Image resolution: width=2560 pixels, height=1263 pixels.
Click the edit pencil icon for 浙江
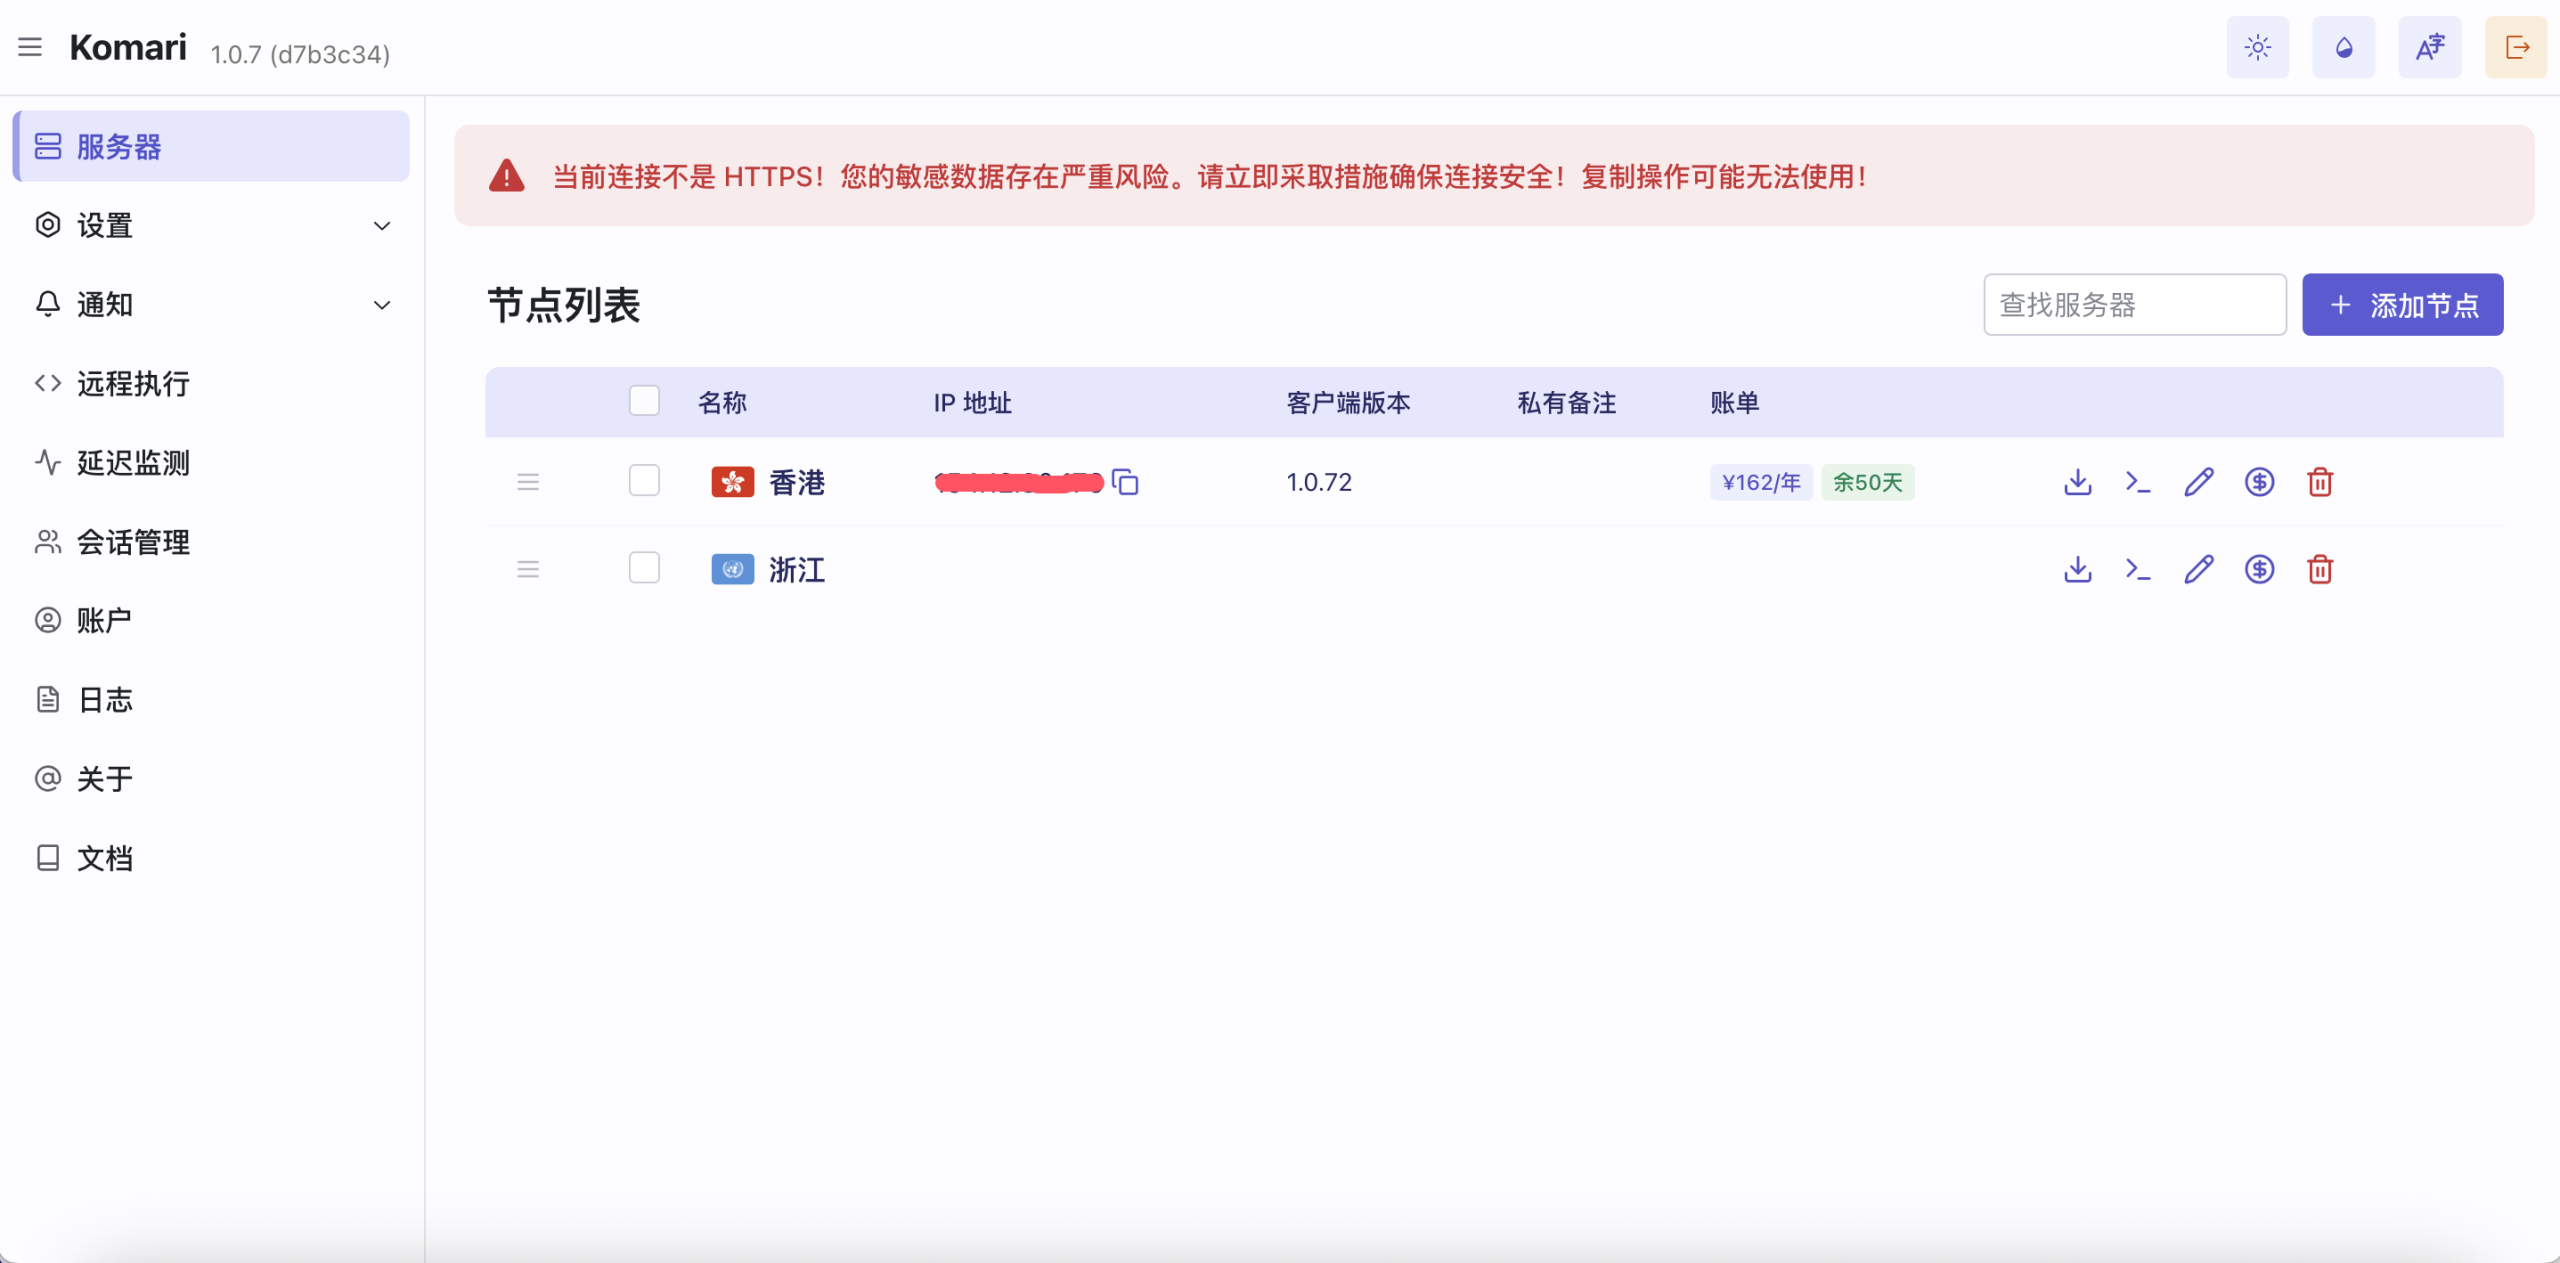pos(2198,569)
